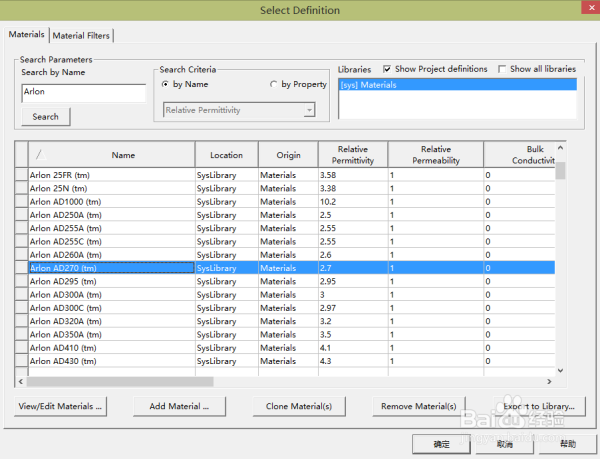Click the horizontal scroll left arrow
The width and height of the screenshot is (600, 459).
21,382
